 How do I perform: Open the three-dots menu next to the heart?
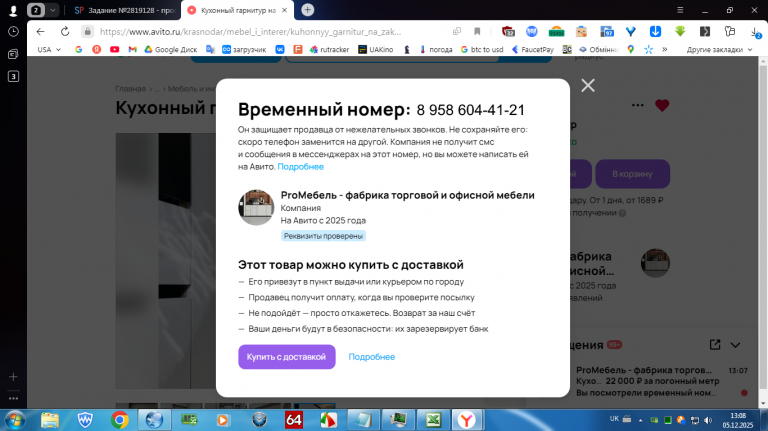pyautogui.click(x=637, y=105)
